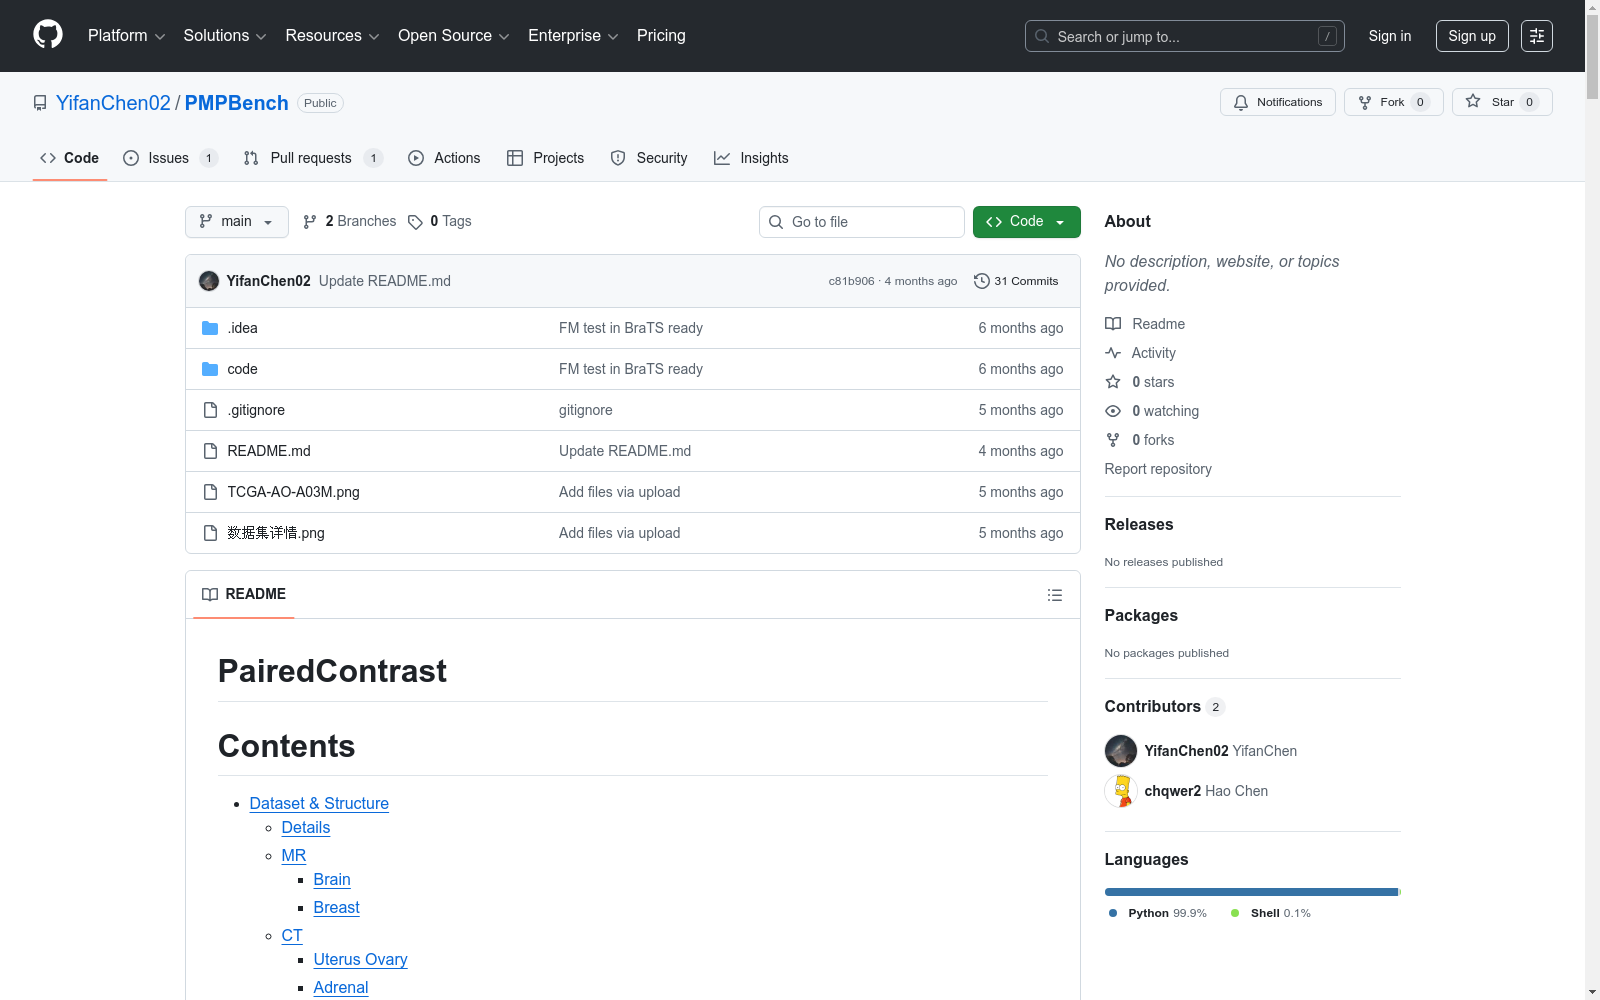Open the main branch selector dropdown
The height and width of the screenshot is (1000, 1600).
tap(237, 222)
